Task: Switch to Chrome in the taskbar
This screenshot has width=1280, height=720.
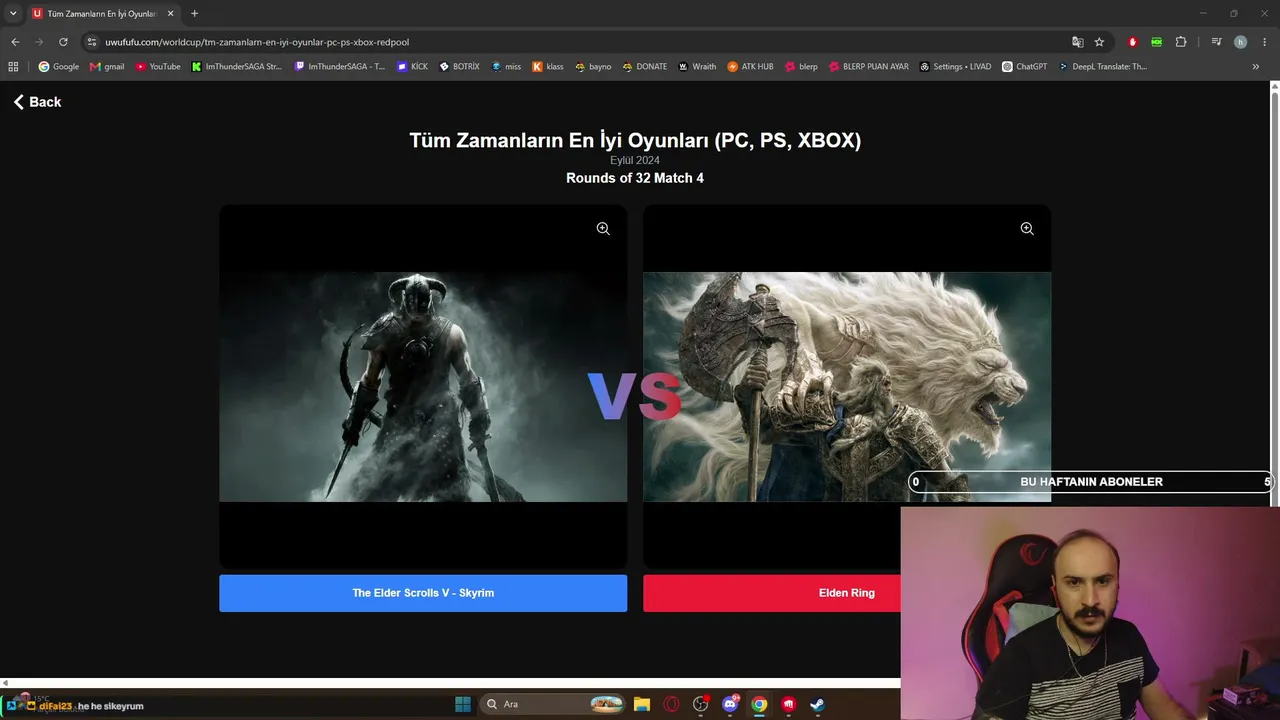Action: coord(759,704)
